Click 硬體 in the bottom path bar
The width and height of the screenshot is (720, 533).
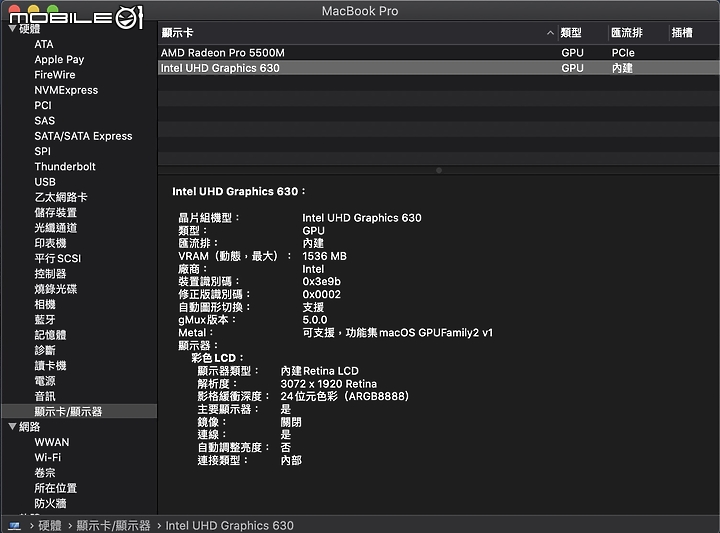[x=50, y=525]
